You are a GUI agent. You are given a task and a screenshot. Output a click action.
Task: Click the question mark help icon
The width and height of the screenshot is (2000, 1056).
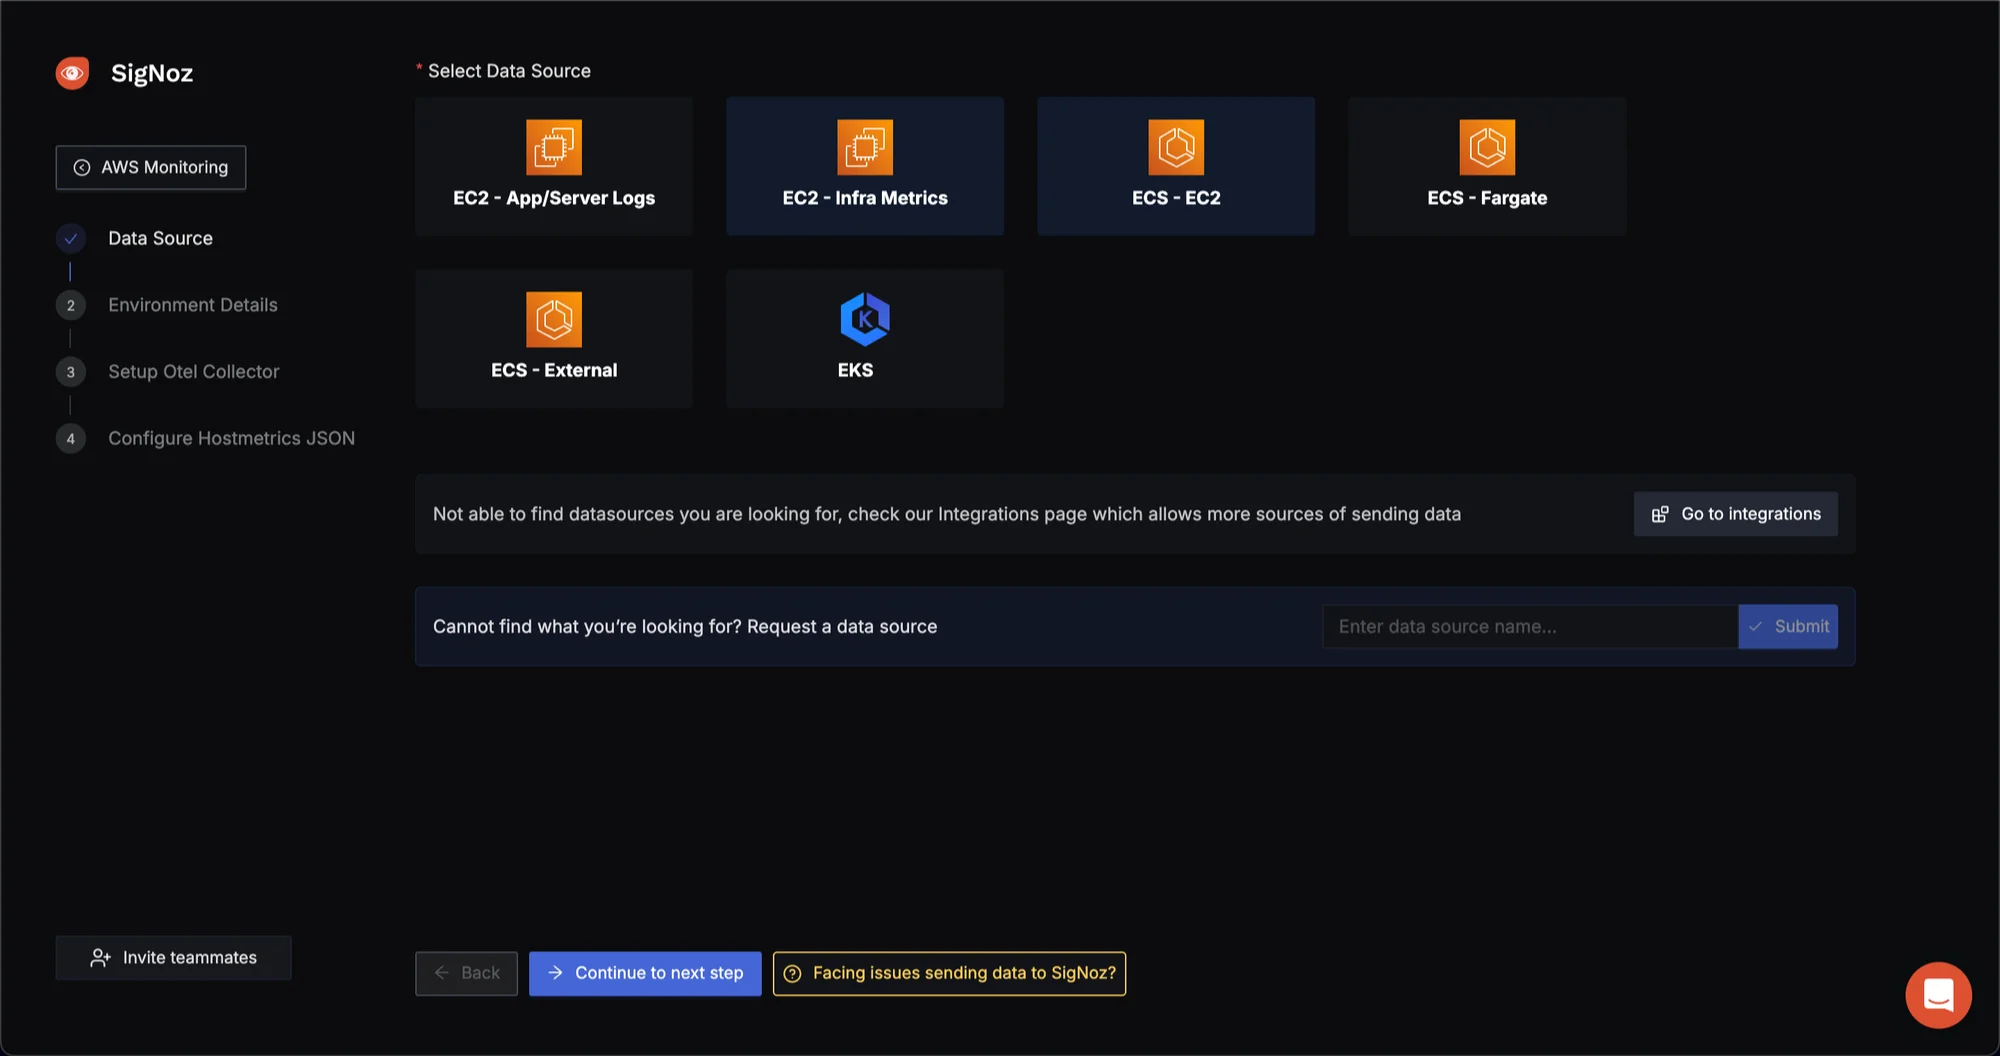pos(792,974)
